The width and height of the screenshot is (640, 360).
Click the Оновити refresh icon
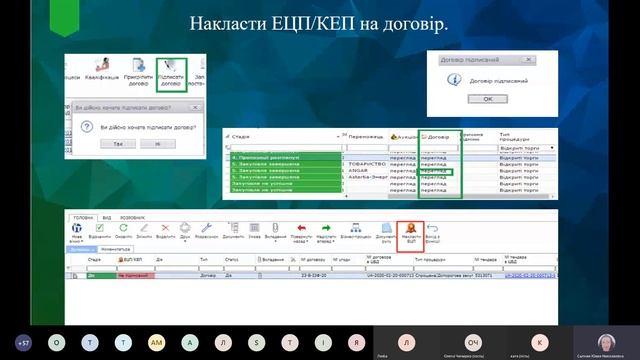123,228
